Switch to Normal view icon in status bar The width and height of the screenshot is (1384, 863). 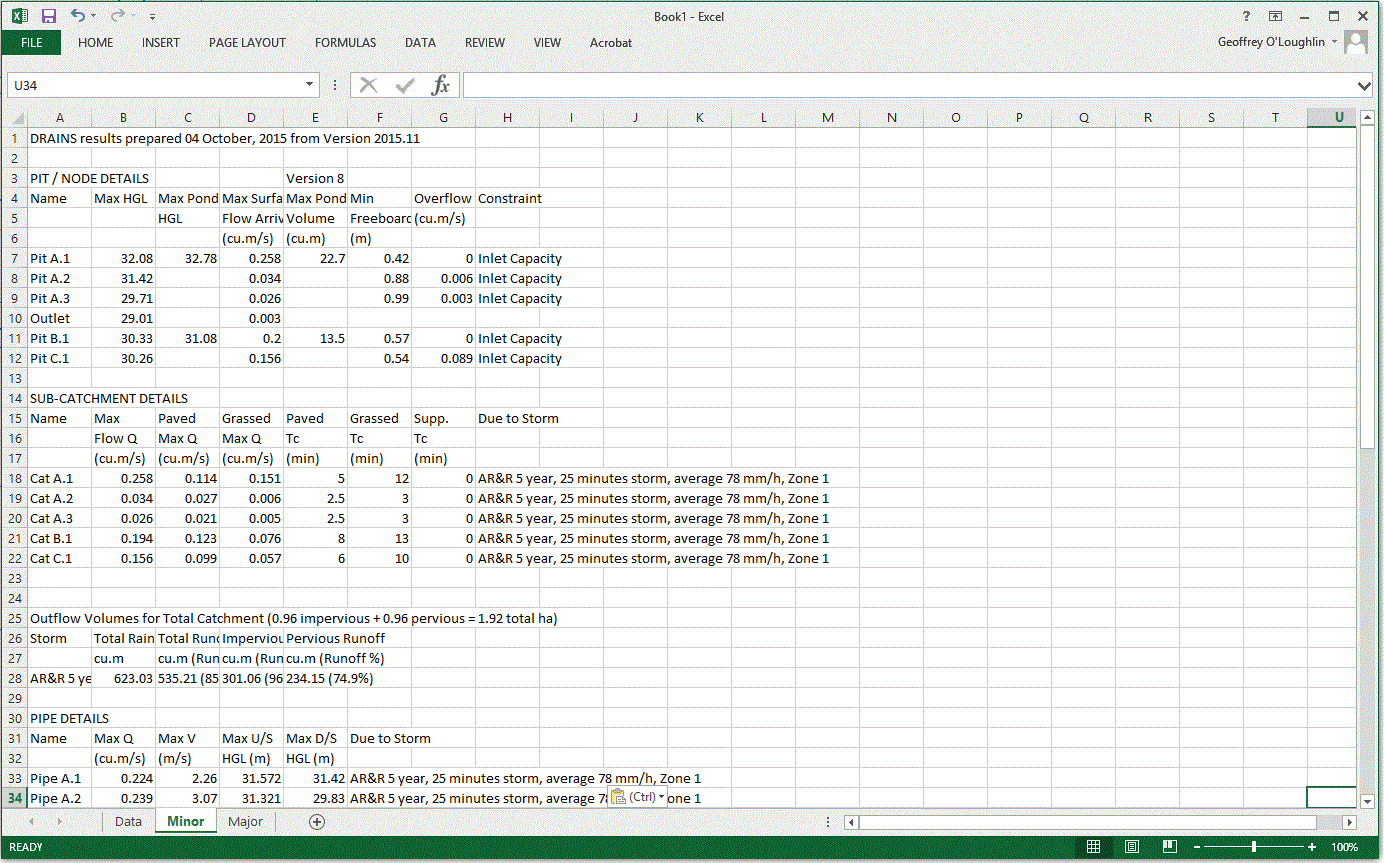pyautogui.click(x=1094, y=847)
